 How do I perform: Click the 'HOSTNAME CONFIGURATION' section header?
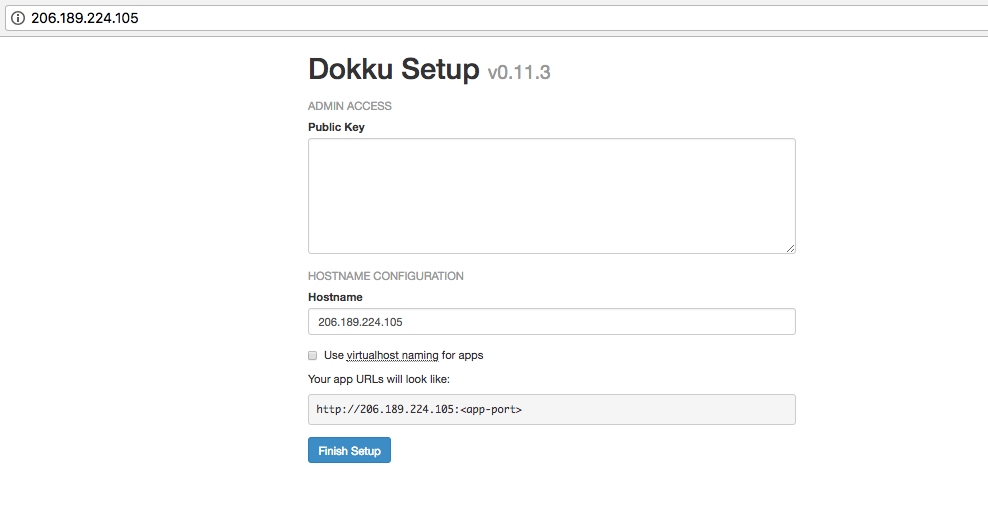[385, 276]
